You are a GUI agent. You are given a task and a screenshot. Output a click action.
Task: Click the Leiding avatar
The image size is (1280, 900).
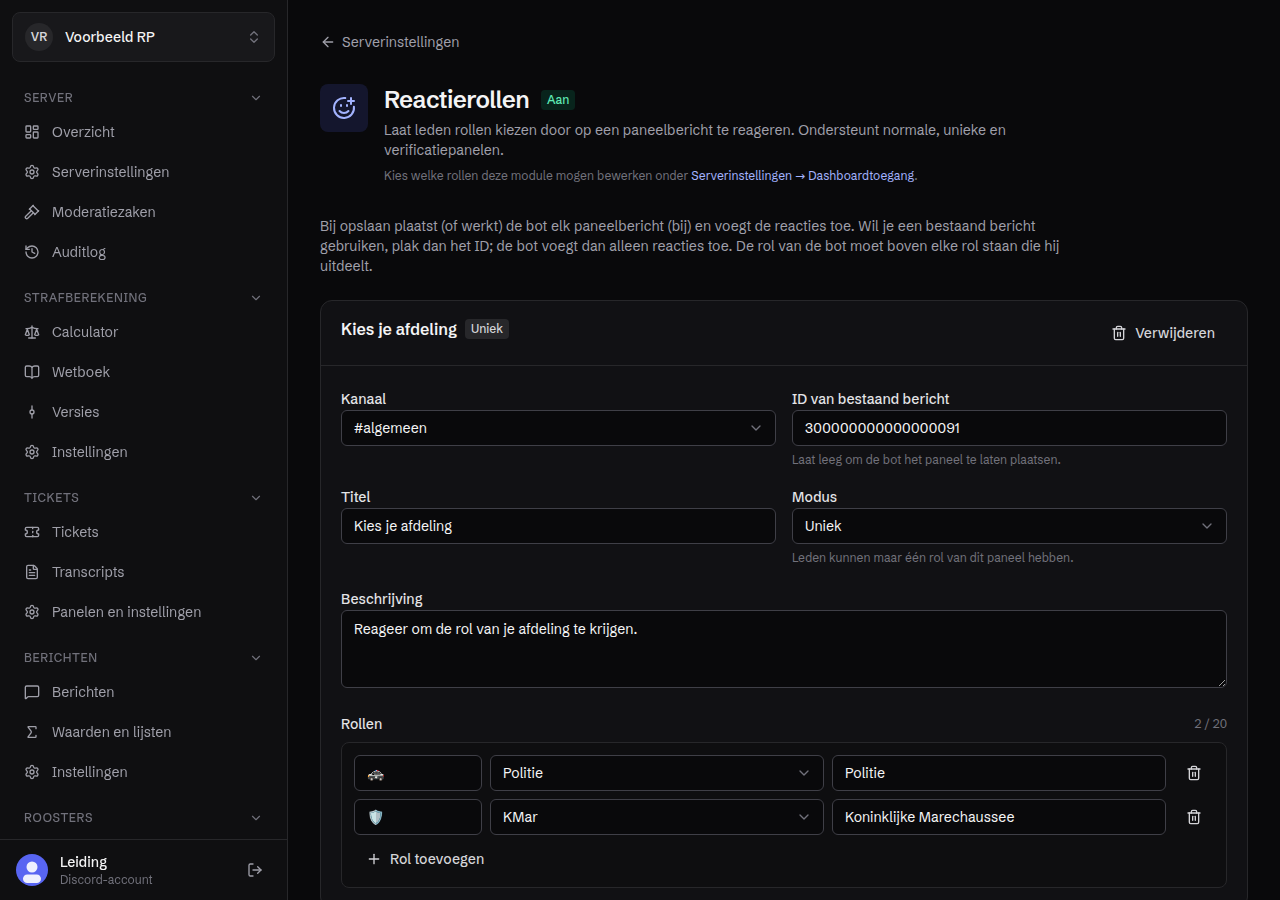tap(32, 870)
